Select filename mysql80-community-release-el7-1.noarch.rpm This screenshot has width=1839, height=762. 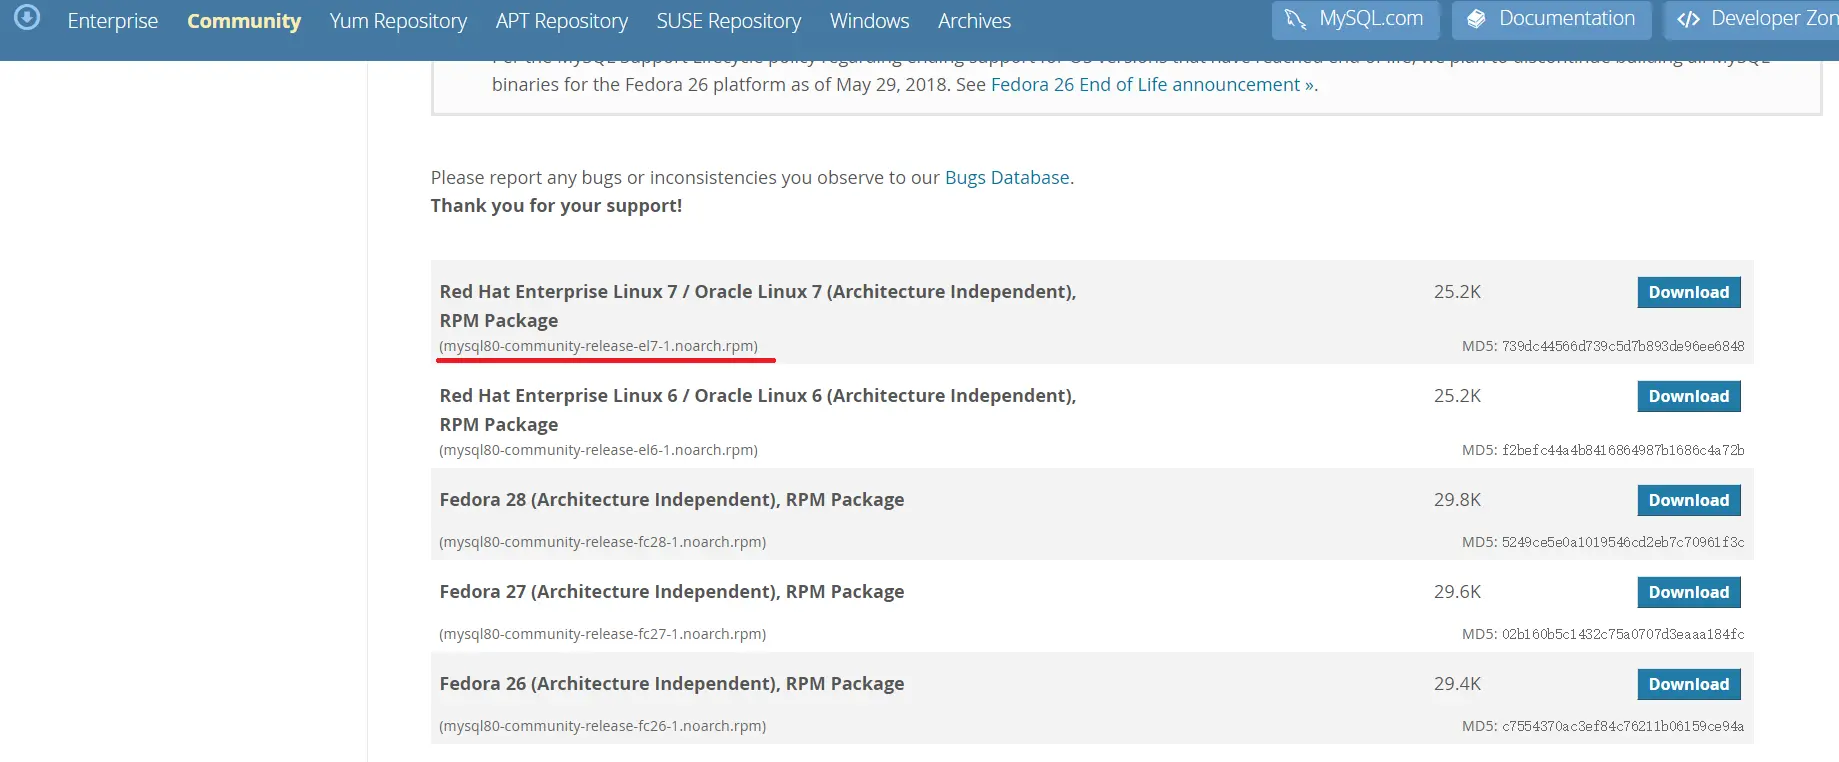[x=598, y=346]
